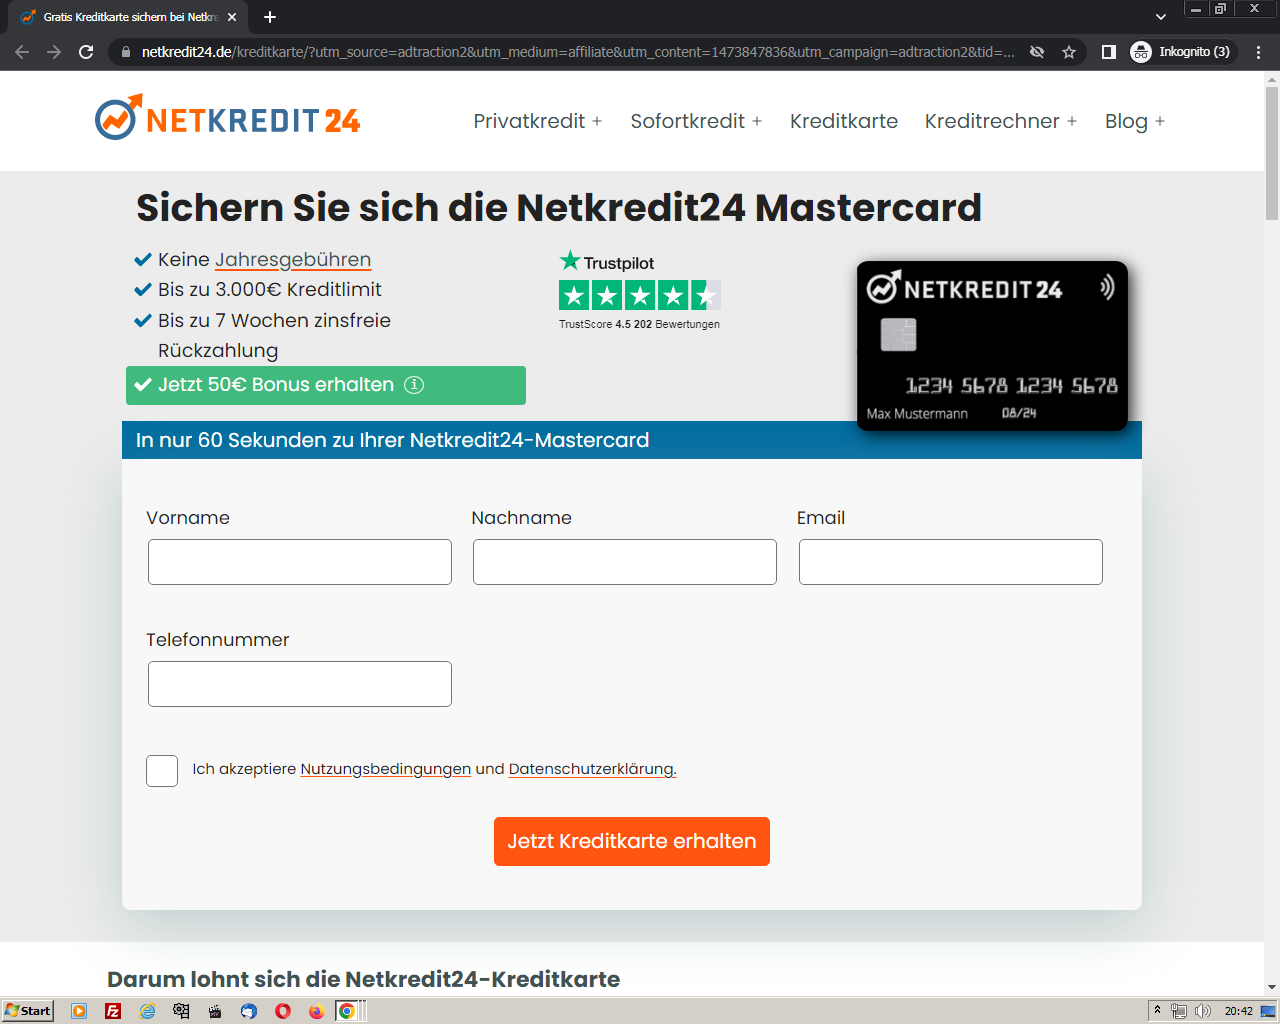
Task: Click the Jetzt 50€ Bonus erhalten banner
Action: click(x=326, y=385)
